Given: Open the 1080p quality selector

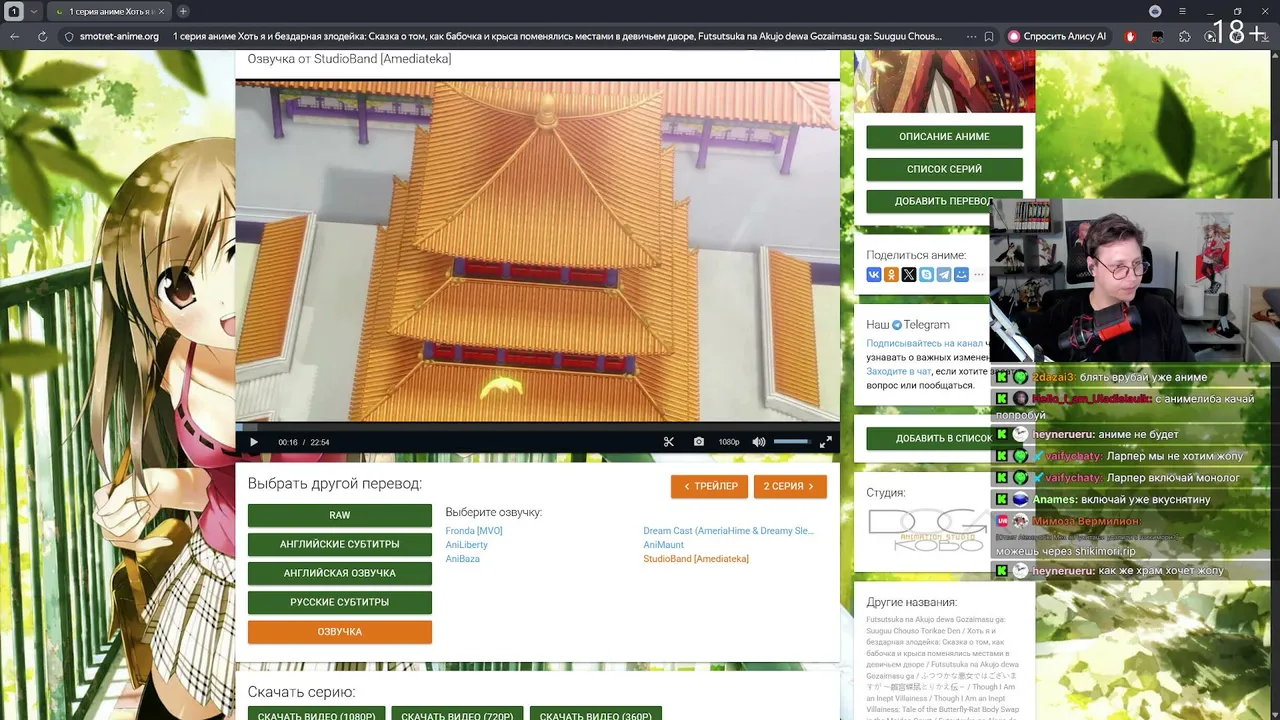Looking at the screenshot, I should (x=729, y=442).
